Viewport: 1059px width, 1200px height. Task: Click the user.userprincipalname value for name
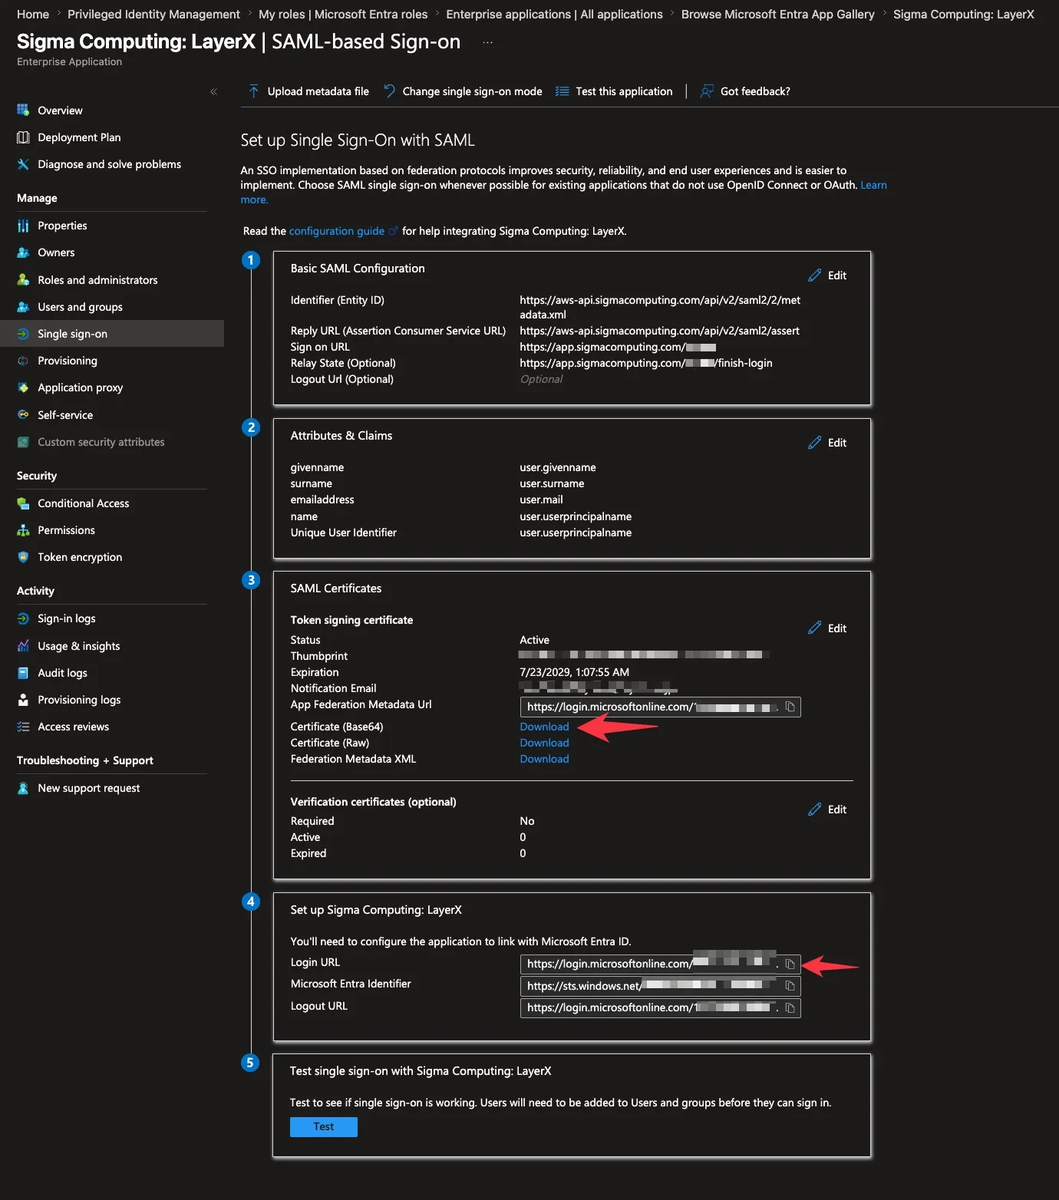575,517
